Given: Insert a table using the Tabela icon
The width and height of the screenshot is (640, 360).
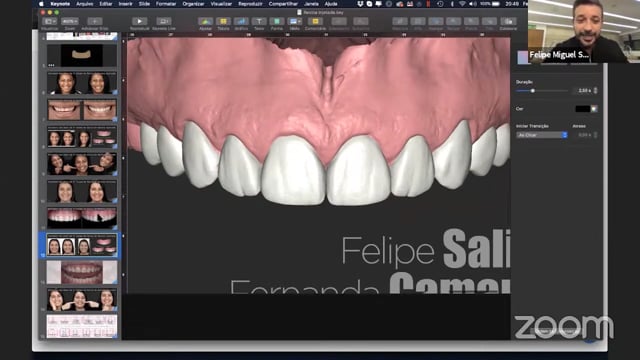Looking at the screenshot, I should (x=223, y=21).
